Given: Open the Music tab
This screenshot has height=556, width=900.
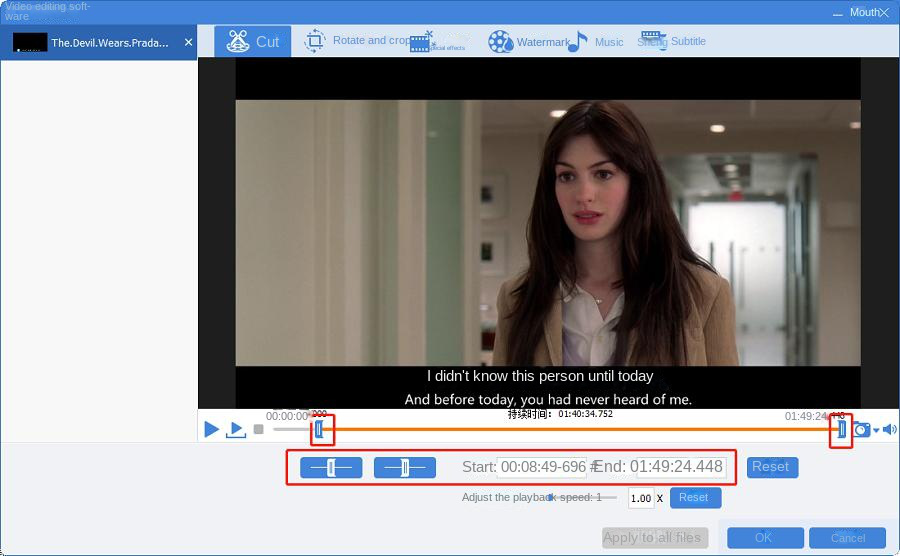Looking at the screenshot, I should pyautogui.click(x=595, y=42).
